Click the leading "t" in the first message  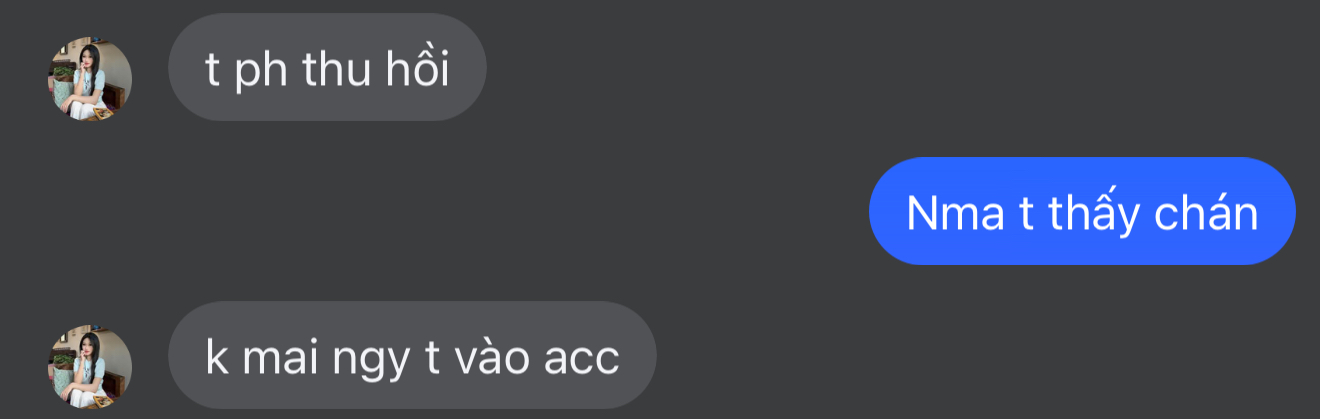(212, 70)
